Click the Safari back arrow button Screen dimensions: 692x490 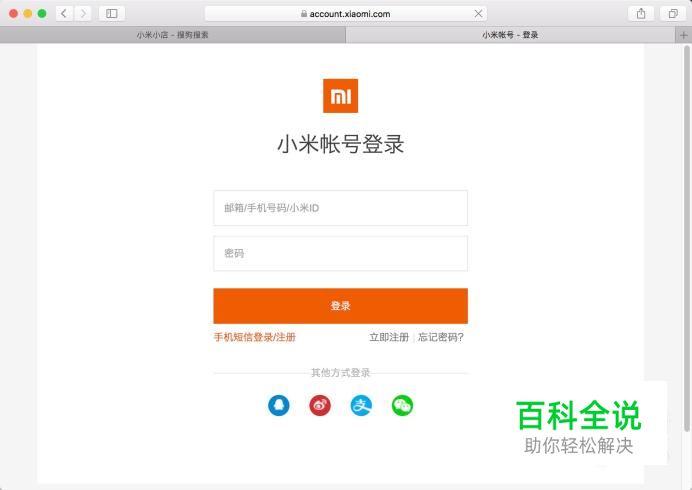tap(64, 14)
